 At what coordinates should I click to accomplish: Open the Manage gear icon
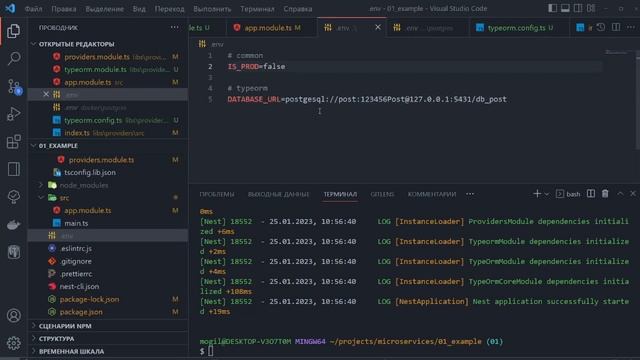(13, 343)
